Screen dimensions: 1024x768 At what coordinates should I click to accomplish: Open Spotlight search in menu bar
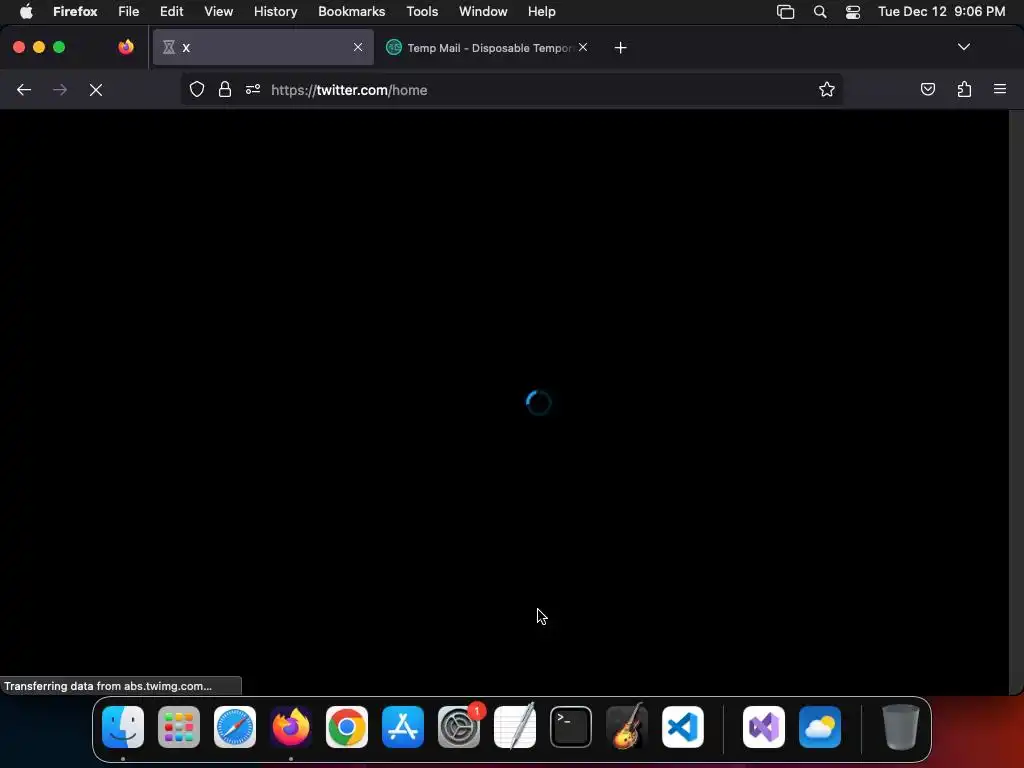click(820, 11)
